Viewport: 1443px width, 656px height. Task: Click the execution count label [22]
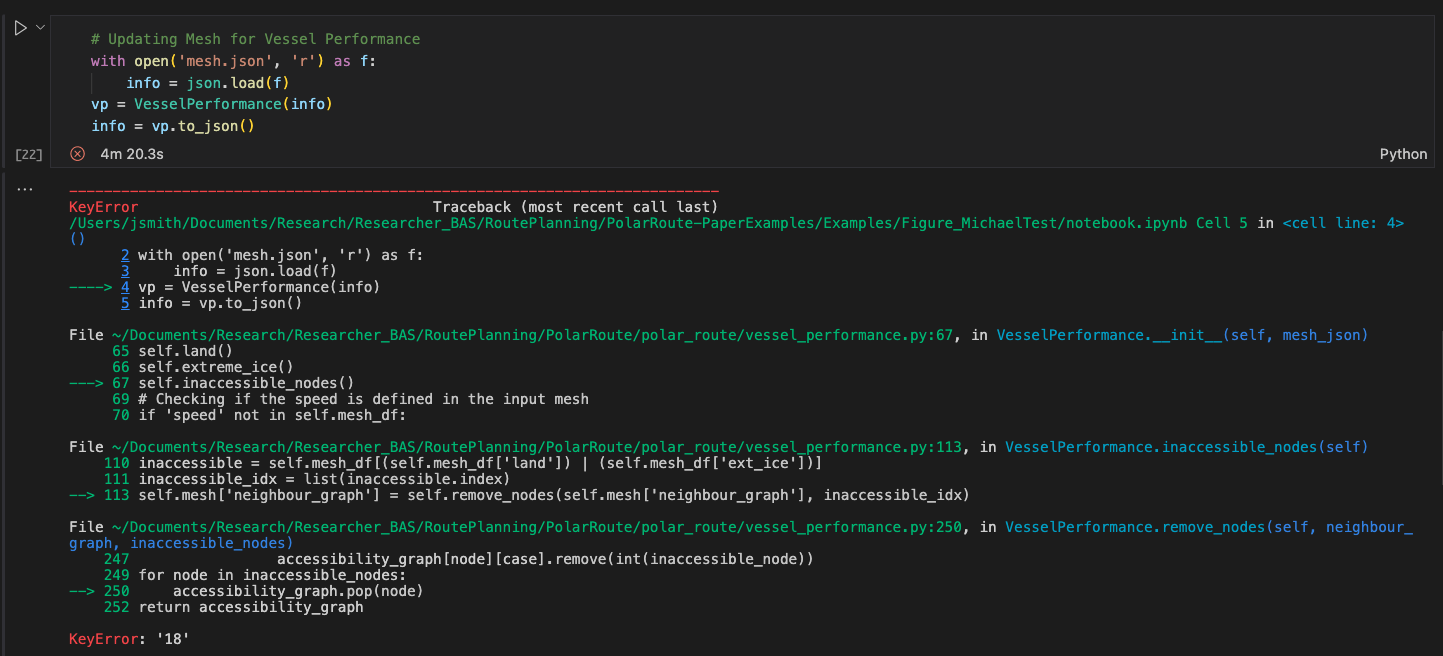click(28, 153)
